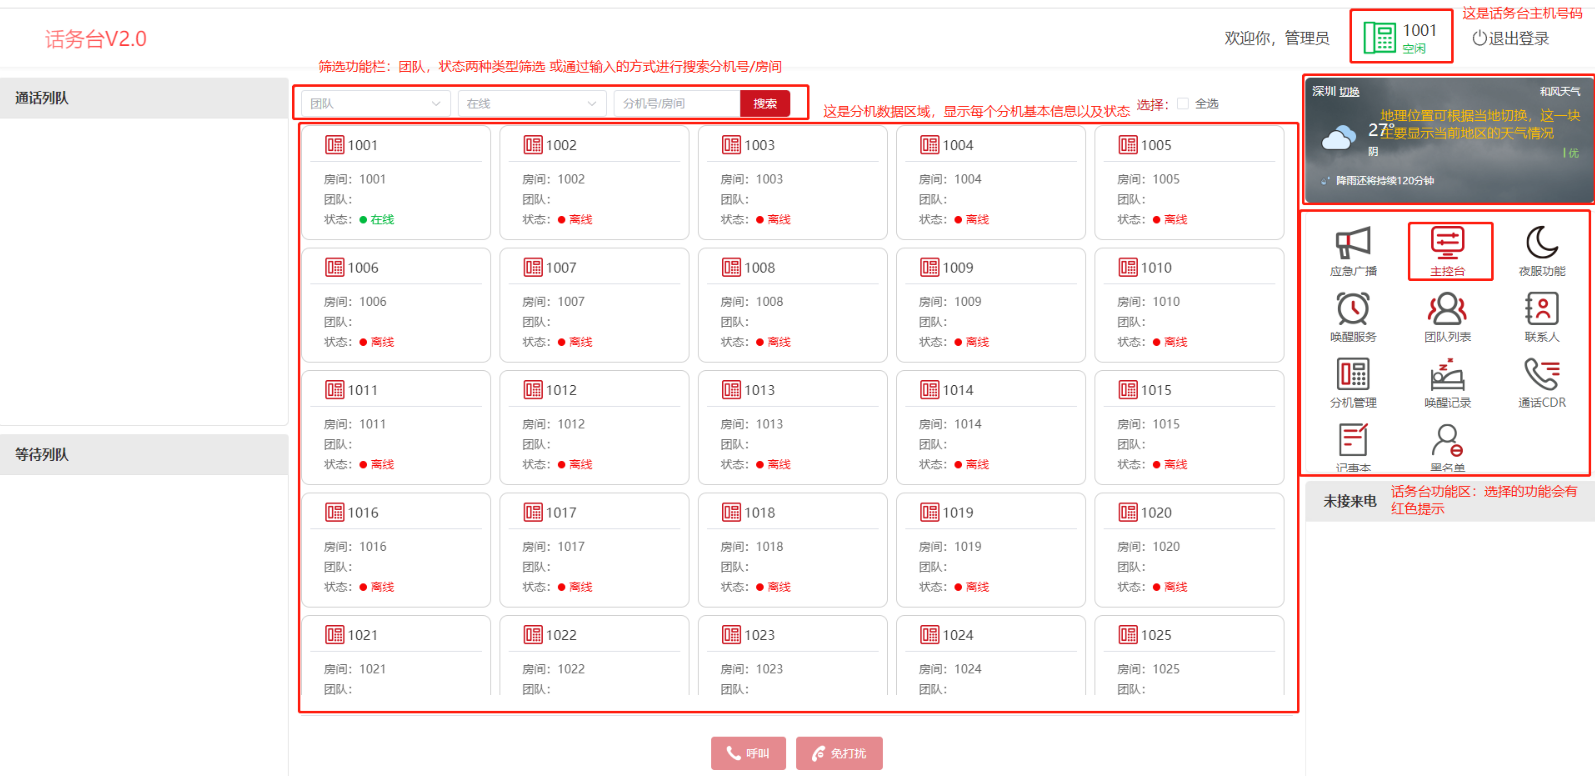The image size is (1595, 776).
Task: Open 夜服功能 night service moon icon
Action: [1541, 250]
